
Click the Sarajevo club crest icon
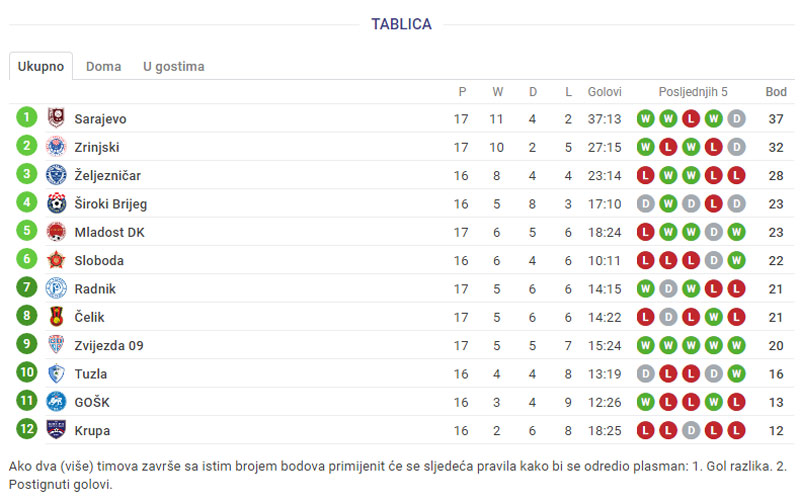point(56,118)
